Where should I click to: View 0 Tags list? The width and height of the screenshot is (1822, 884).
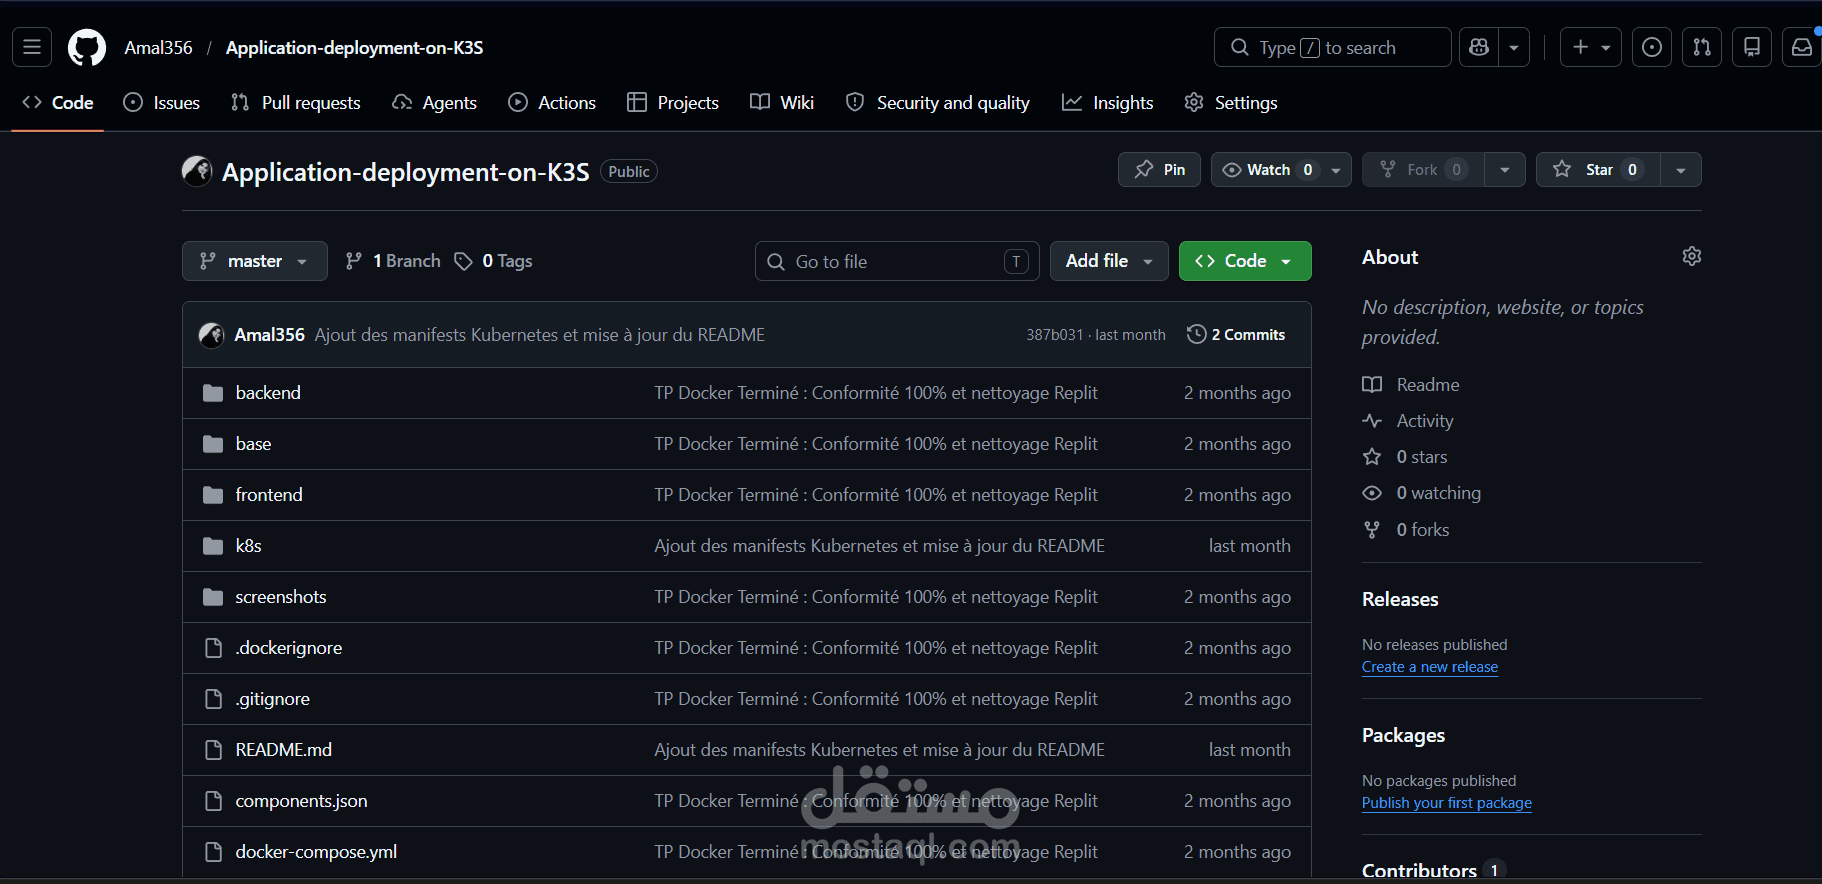pyautogui.click(x=493, y=261)
